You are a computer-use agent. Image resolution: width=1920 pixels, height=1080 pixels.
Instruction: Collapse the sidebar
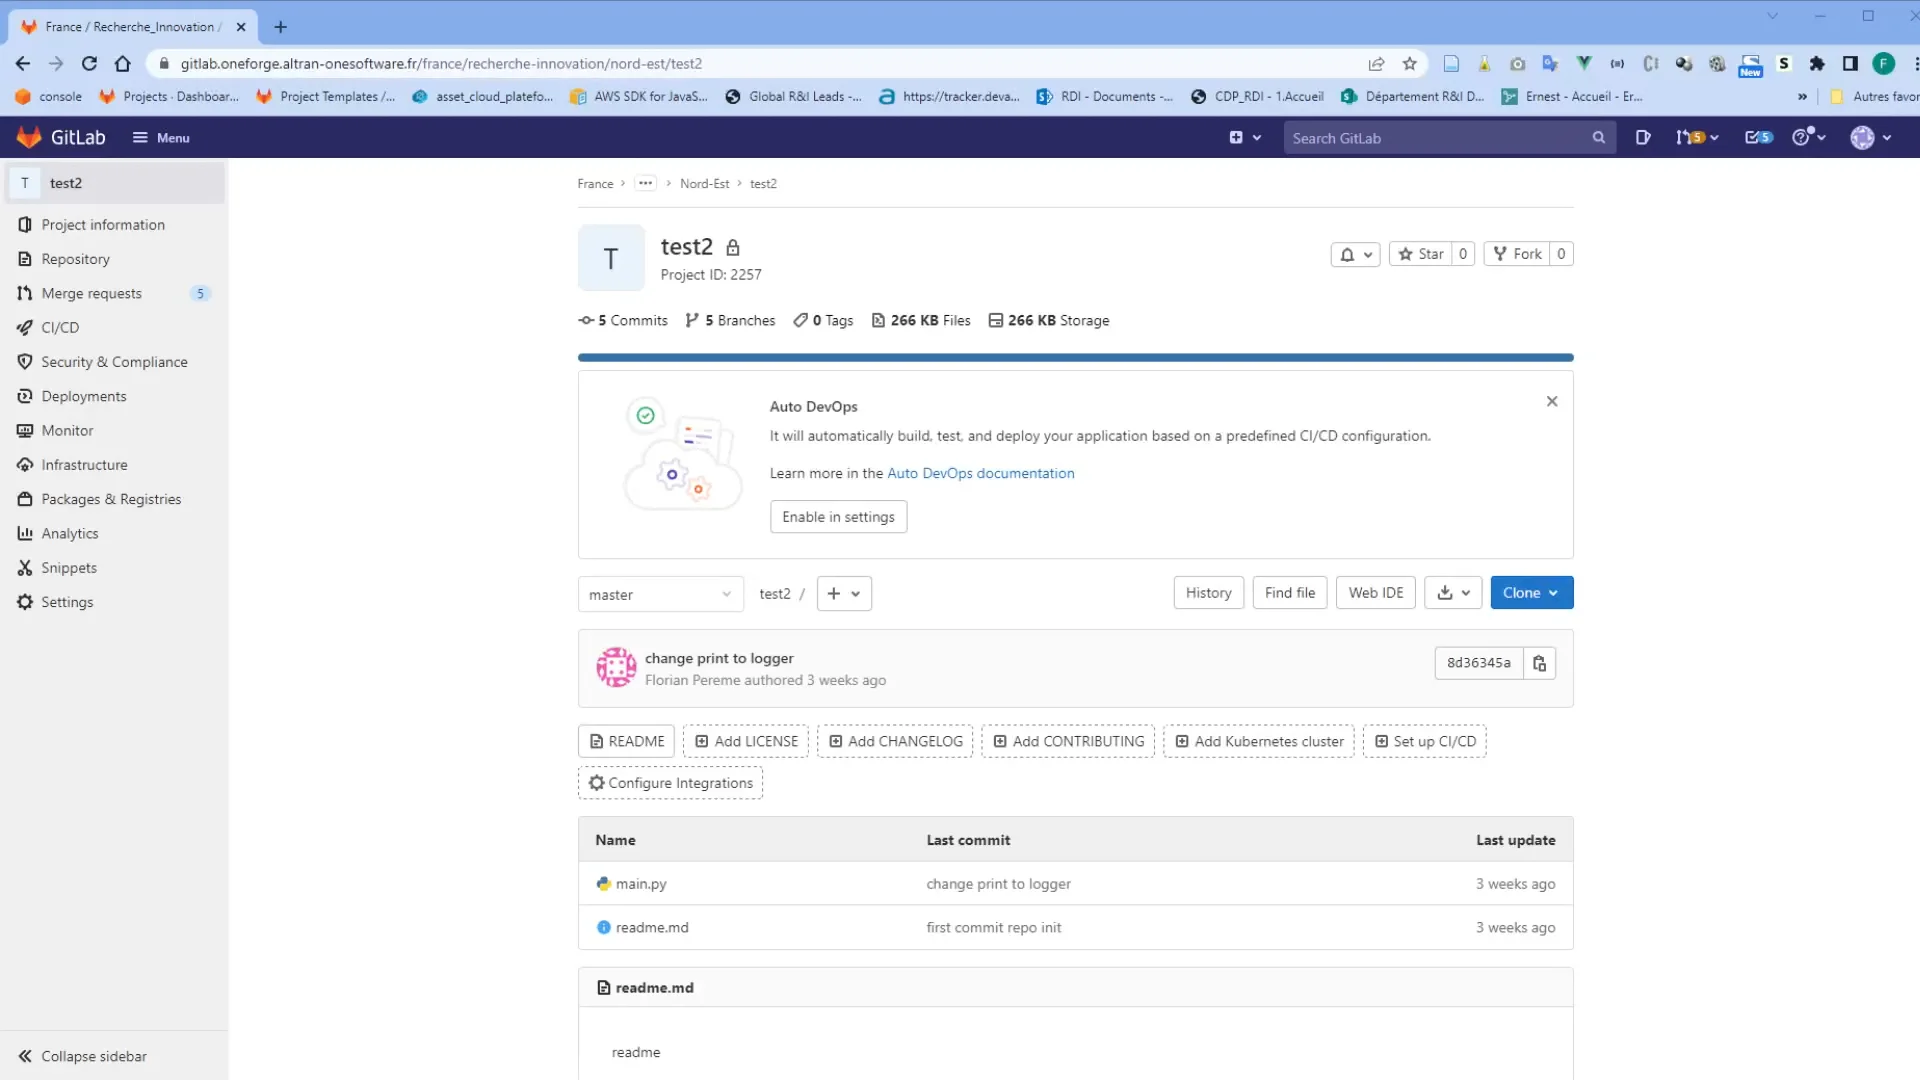point(82,1056)
